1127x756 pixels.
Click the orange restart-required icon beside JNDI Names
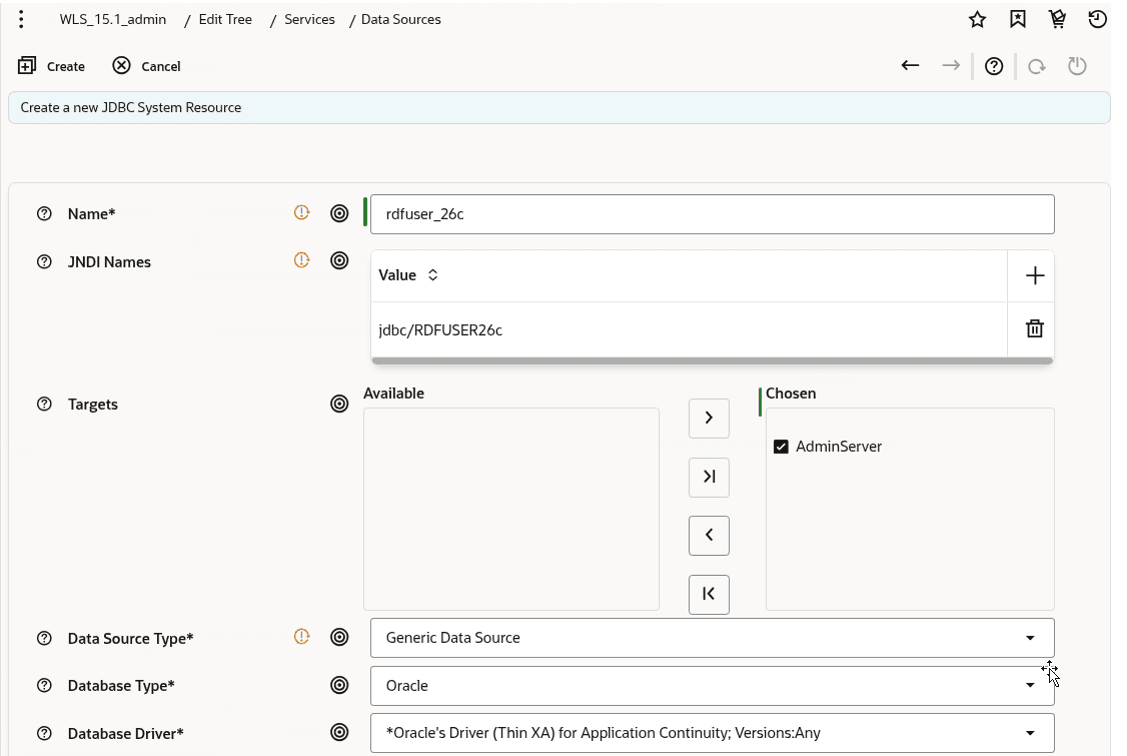click(302, 260)
